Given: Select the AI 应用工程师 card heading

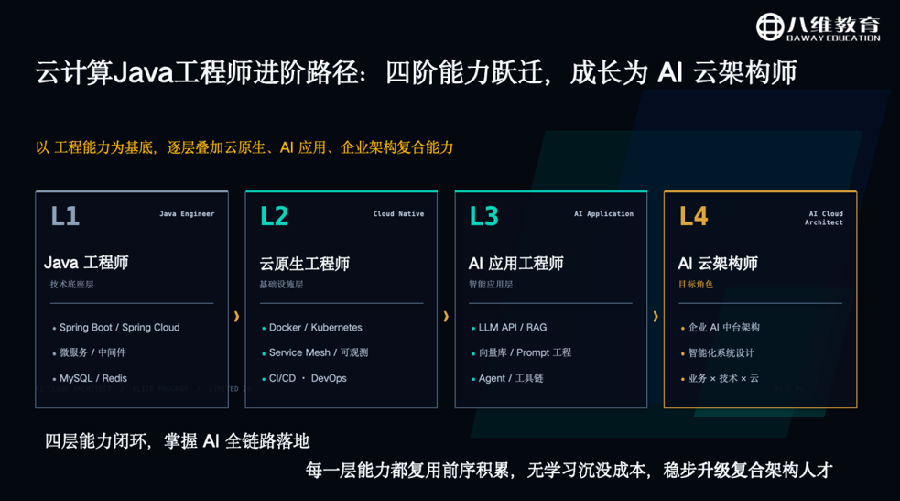Looking at the screenshot, I should 516,263.
